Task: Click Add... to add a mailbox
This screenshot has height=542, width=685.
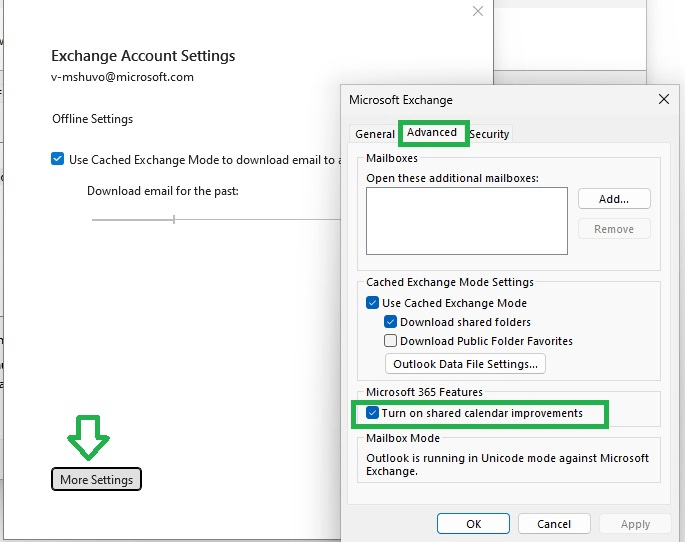Action: coord(614,199)
